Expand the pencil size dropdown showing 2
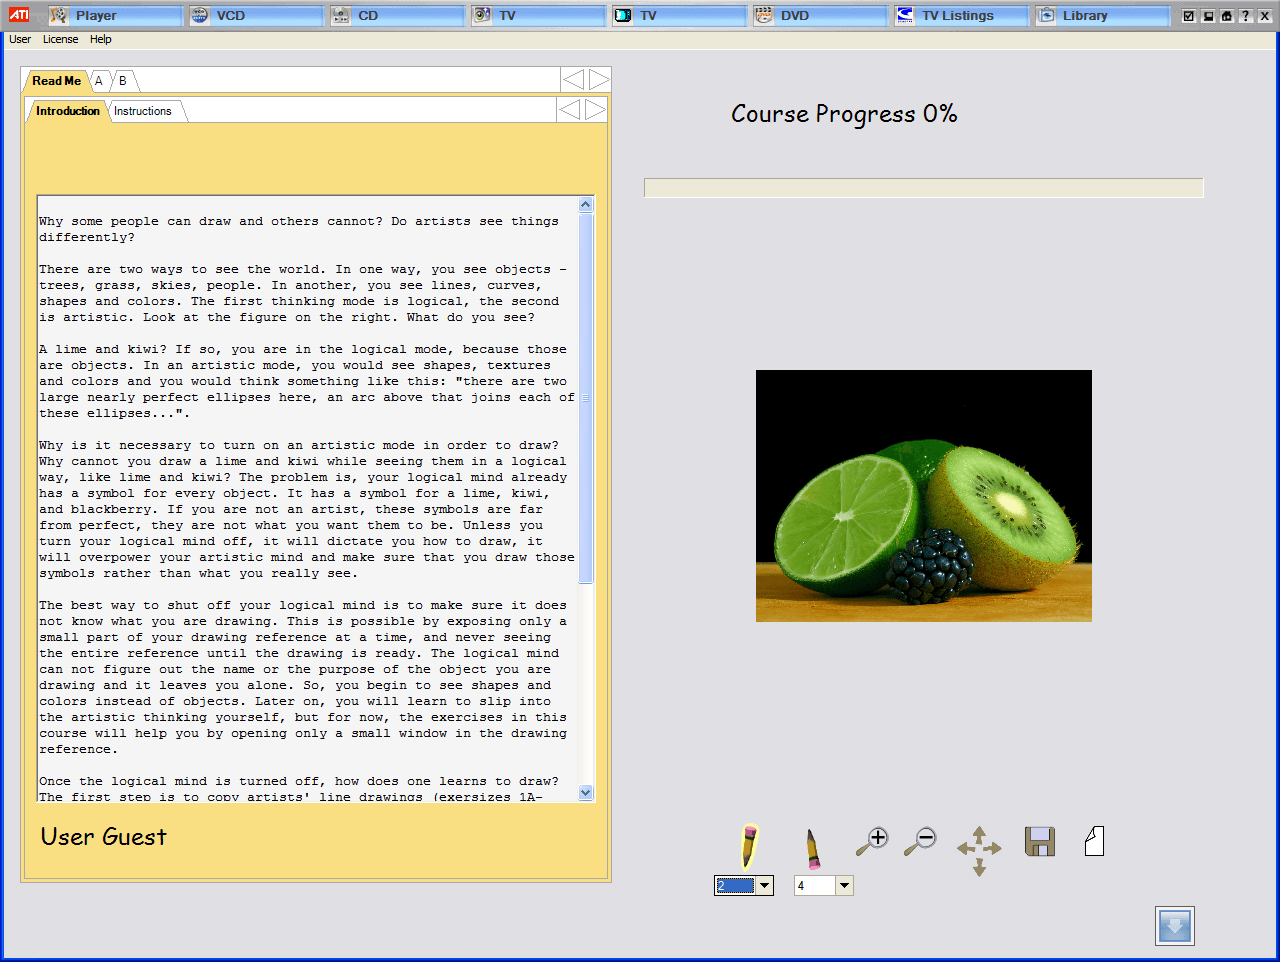Image resolution: width=1280 pixels, height=962 pixels. coord(765,885)
